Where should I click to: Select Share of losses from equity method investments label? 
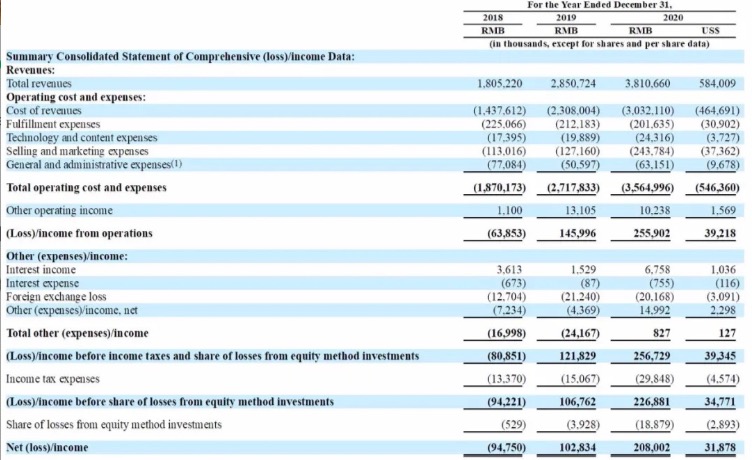110,425
